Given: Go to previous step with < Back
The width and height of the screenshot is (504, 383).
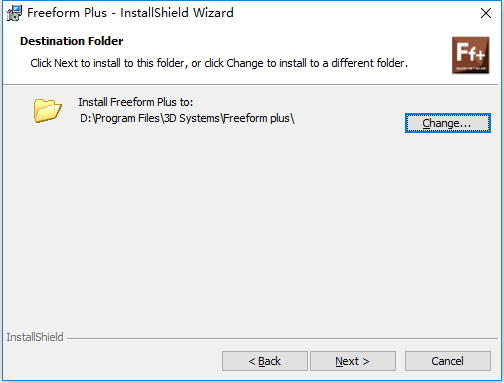Looking at the screenshot, I should [265, 361].
